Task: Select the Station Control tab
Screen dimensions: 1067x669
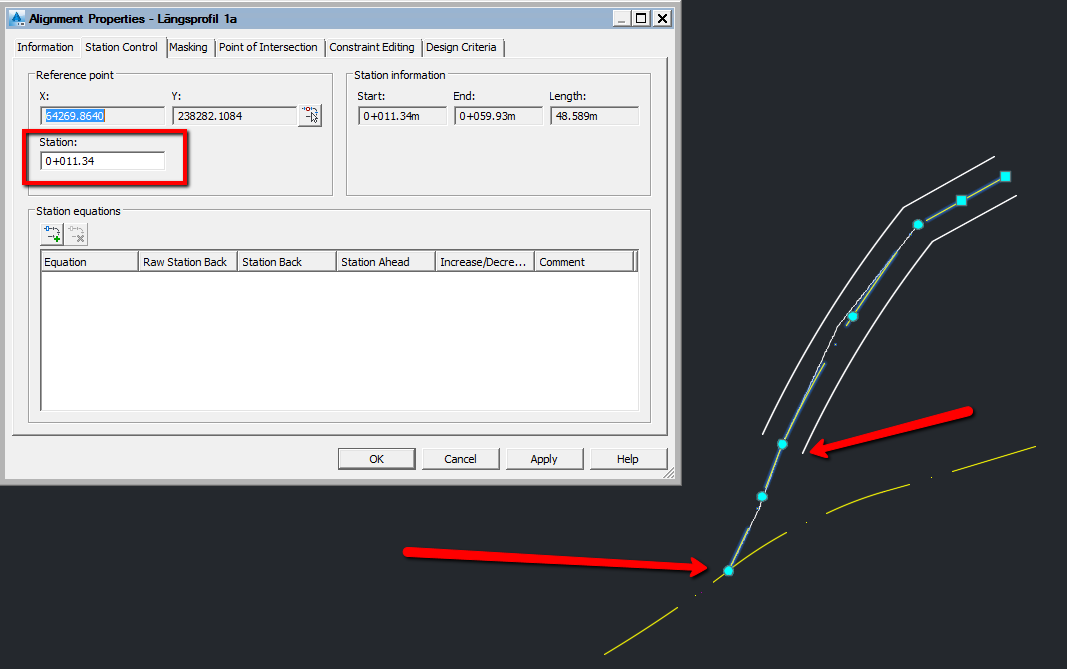Action: coord(121,47)
